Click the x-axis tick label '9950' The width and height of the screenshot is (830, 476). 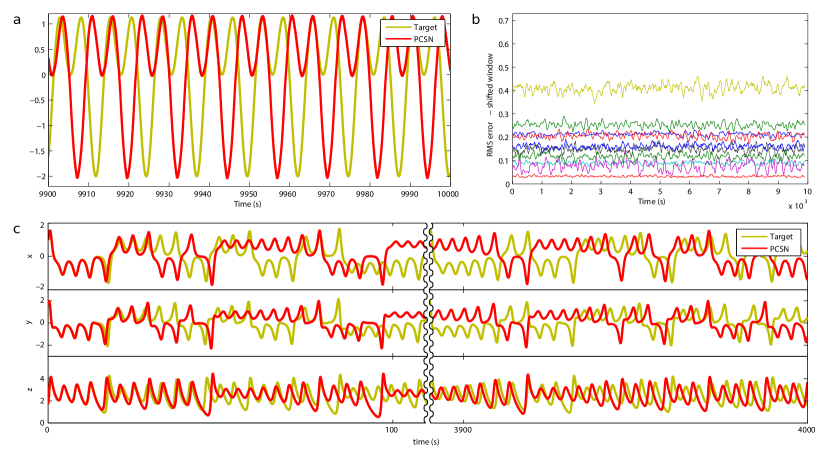pyautogui.click(x=249, y=194)
